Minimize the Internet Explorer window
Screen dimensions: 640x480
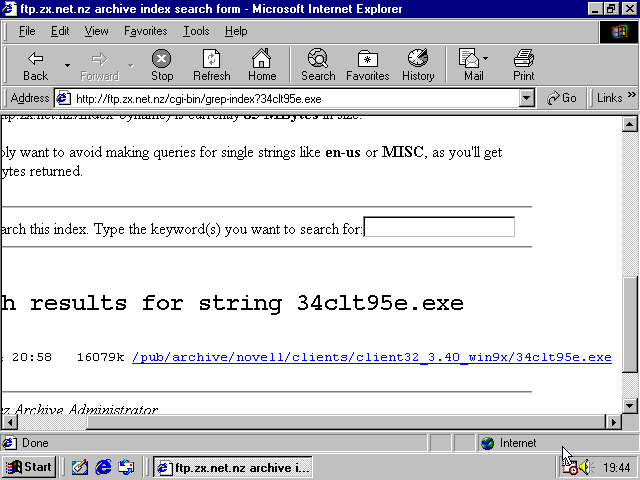(595, 9)
